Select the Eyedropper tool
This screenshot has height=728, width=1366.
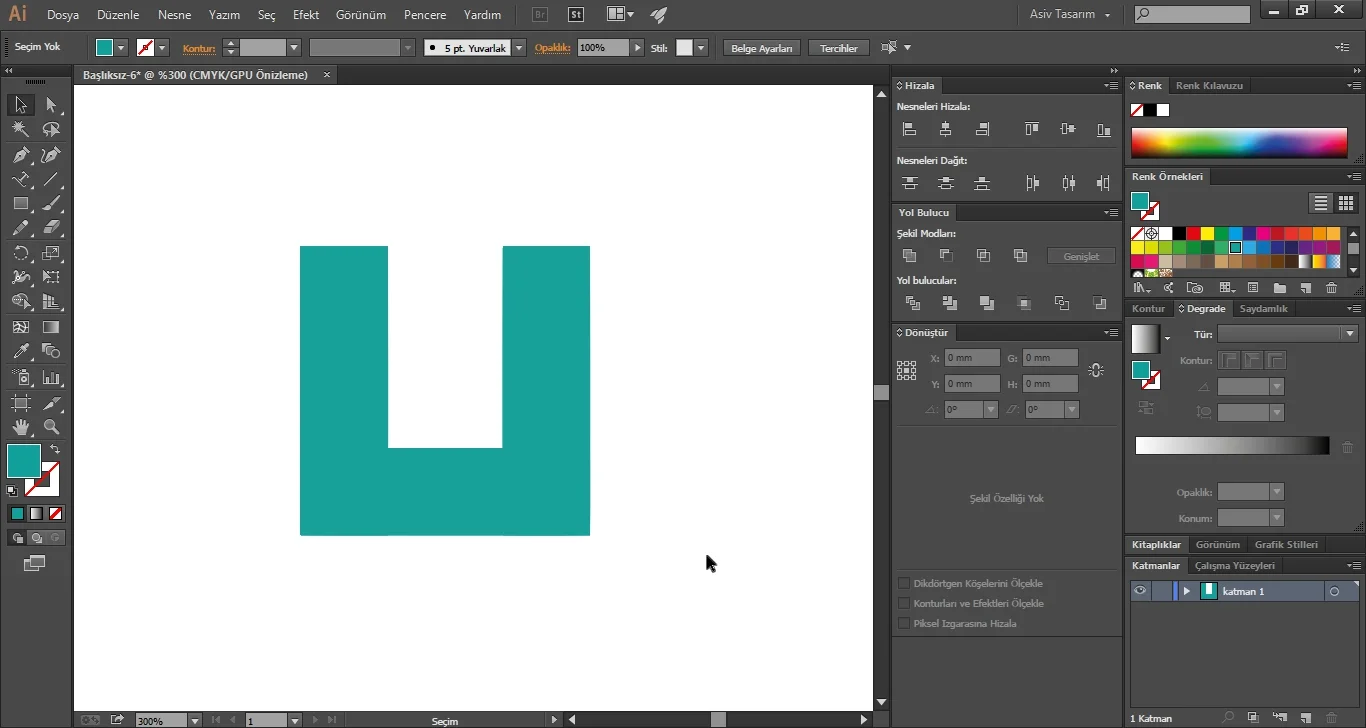[x=20, y=352]
